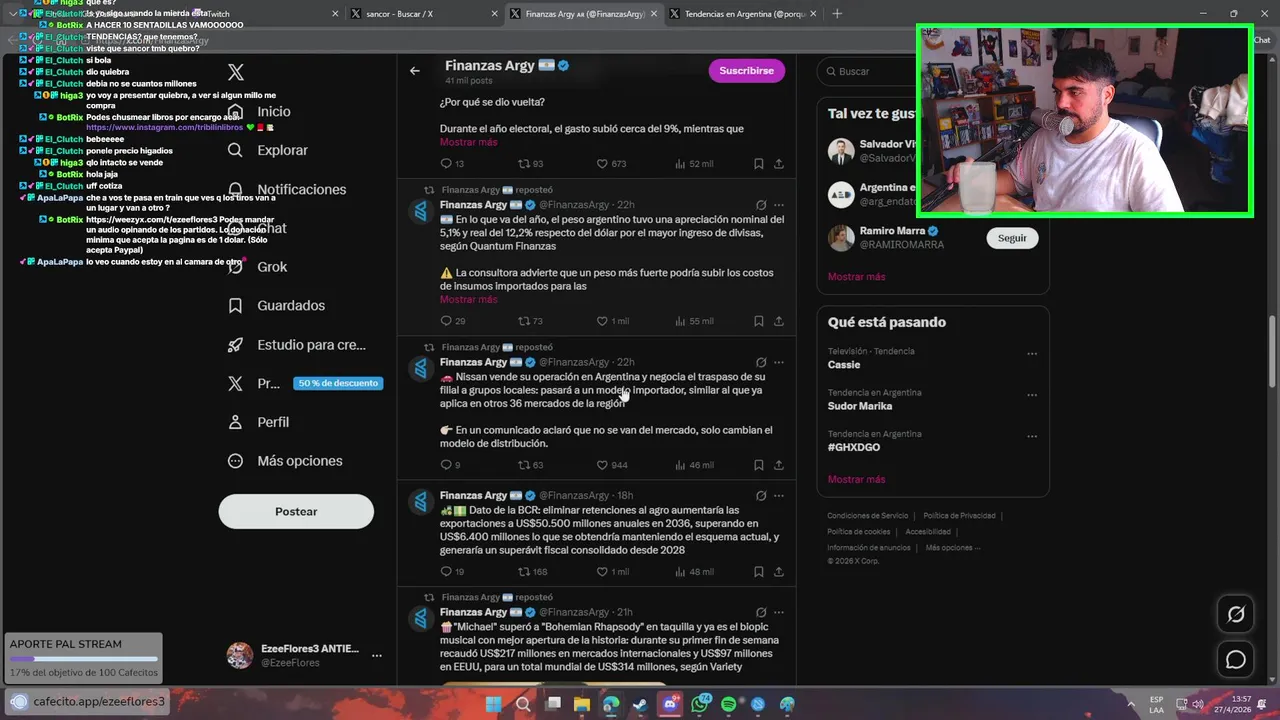
Task: Click the Postear button
Action: (296, 511)
